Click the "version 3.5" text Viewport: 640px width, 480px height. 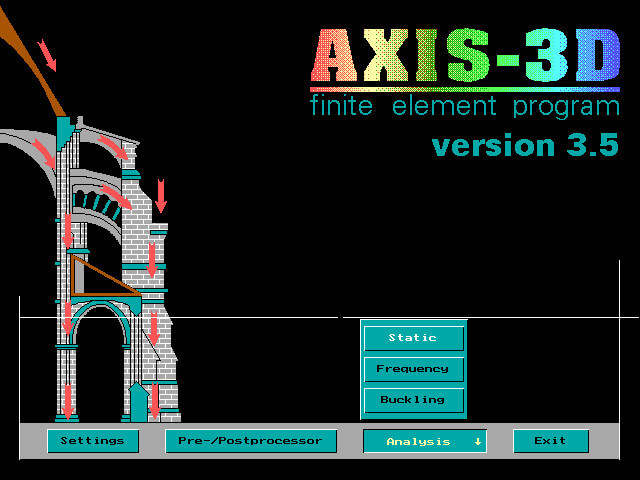(525, 145)
